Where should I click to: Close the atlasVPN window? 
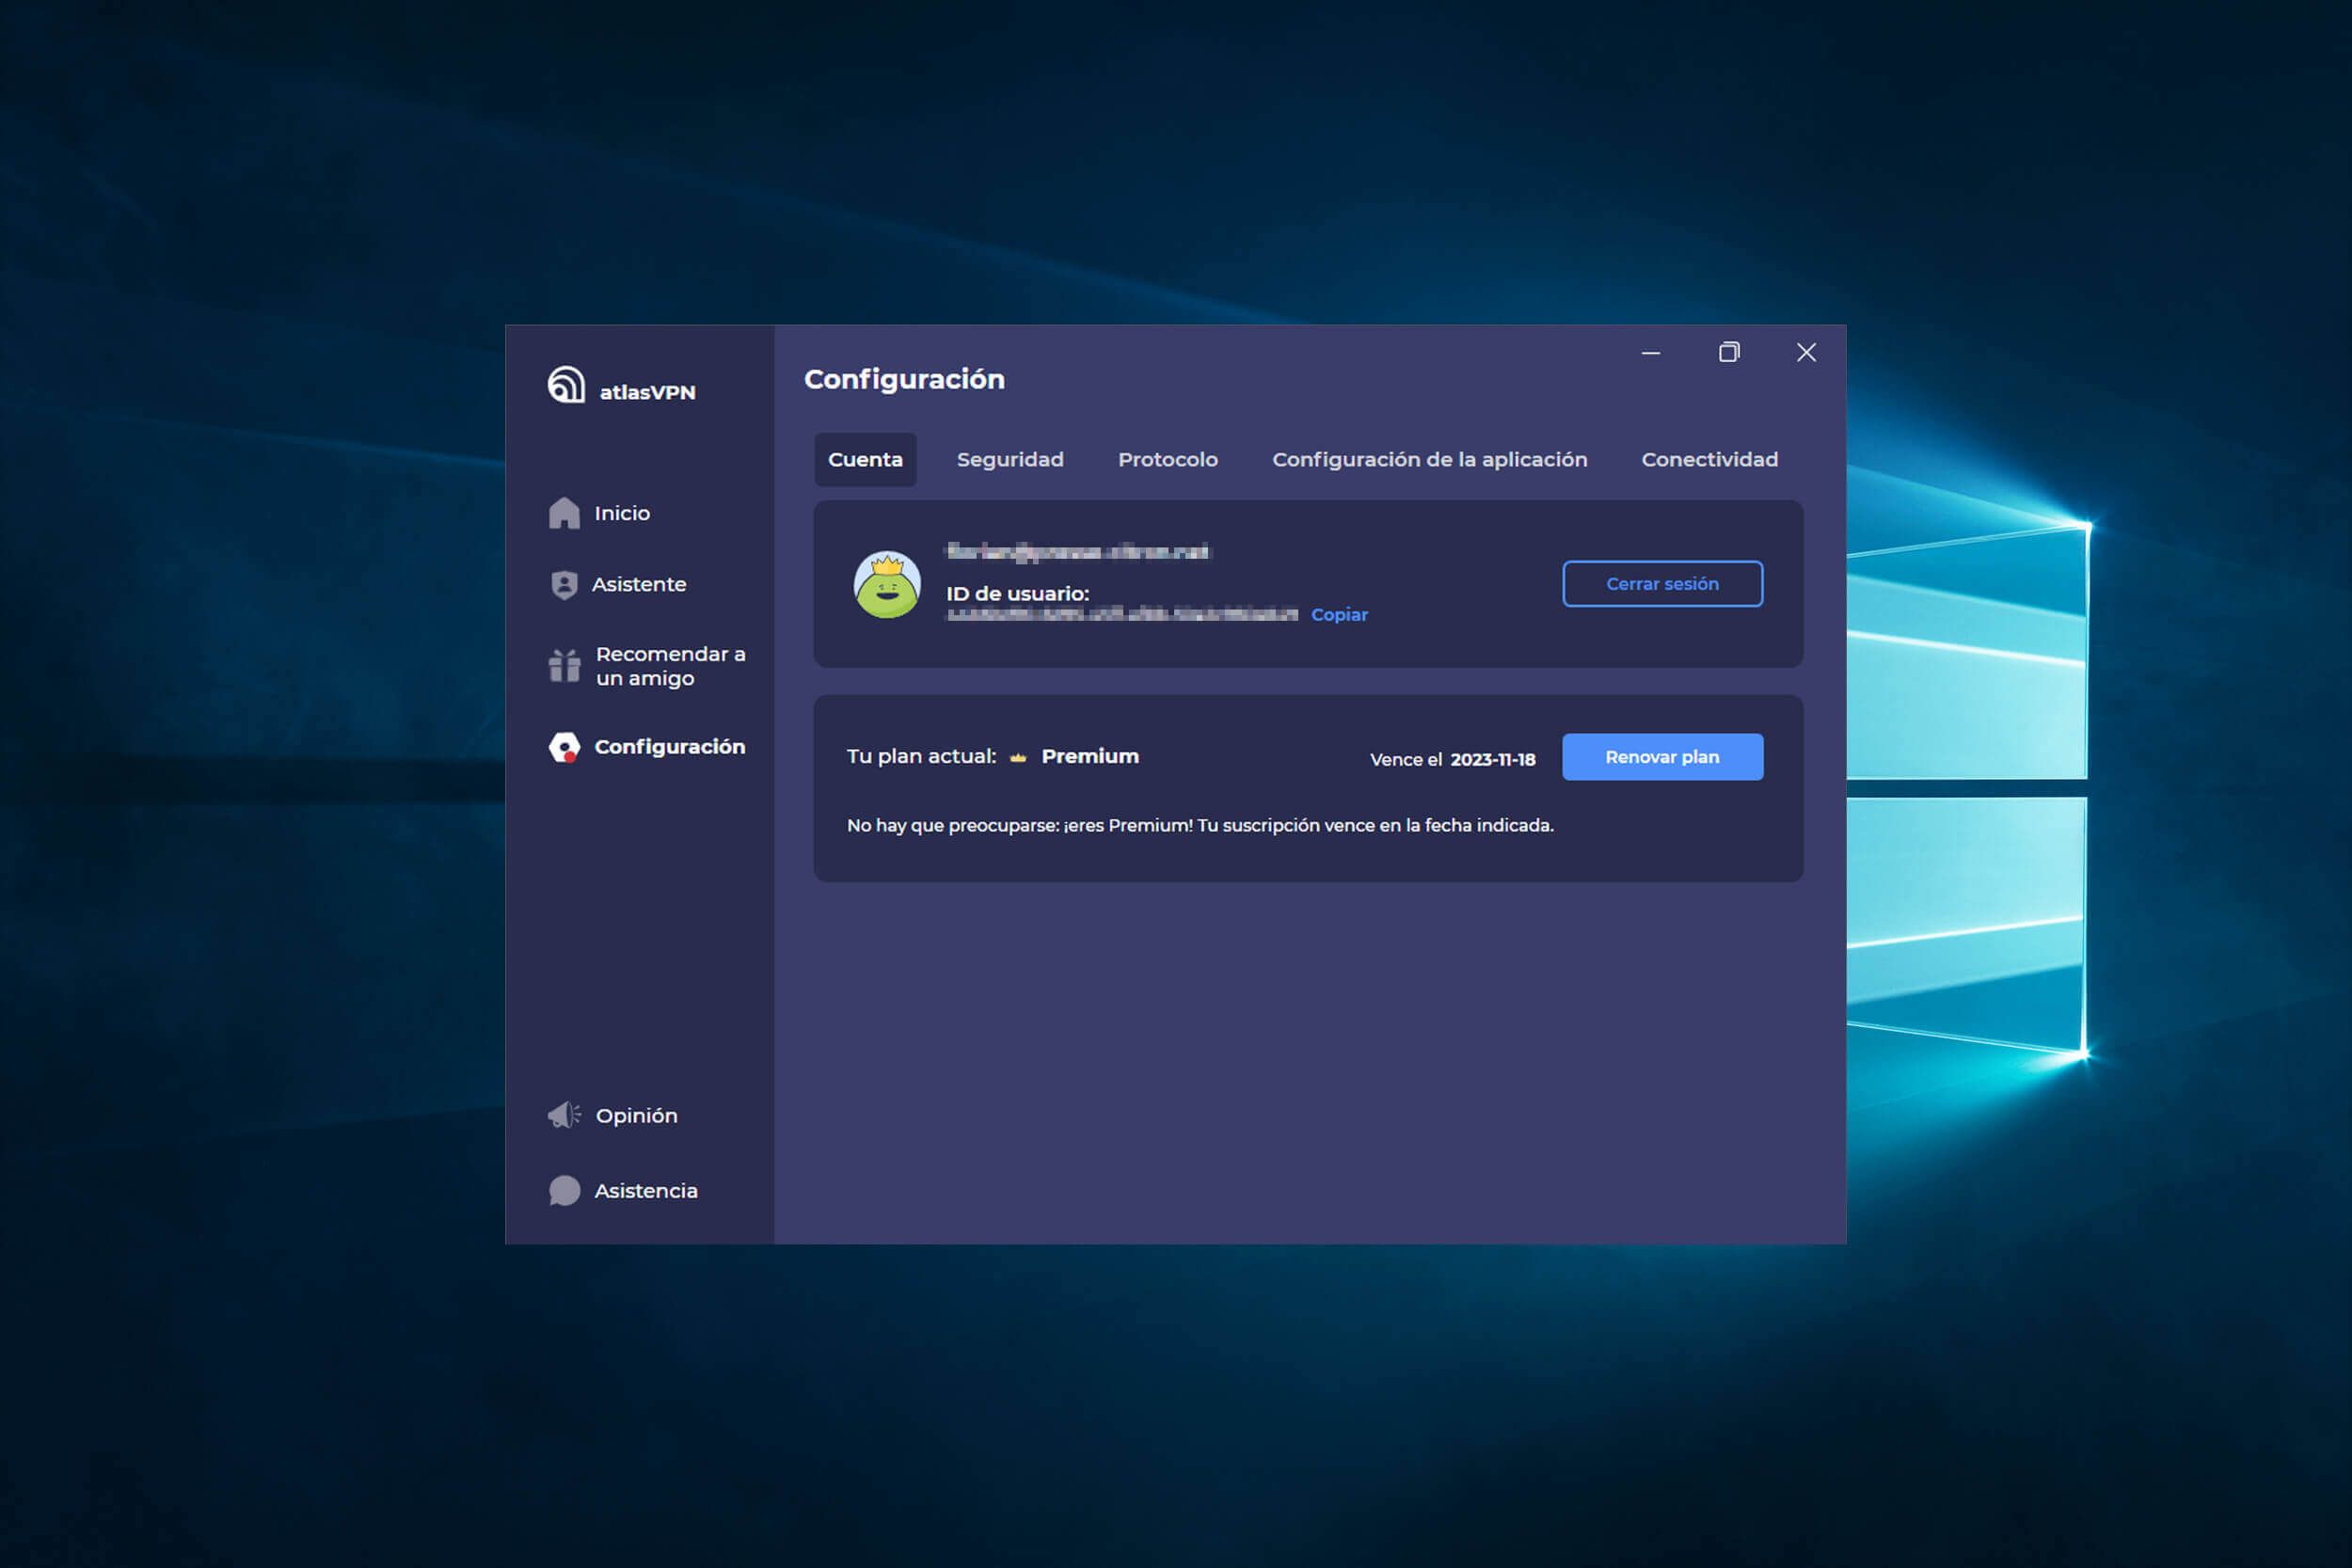[x=1806, y=352]
